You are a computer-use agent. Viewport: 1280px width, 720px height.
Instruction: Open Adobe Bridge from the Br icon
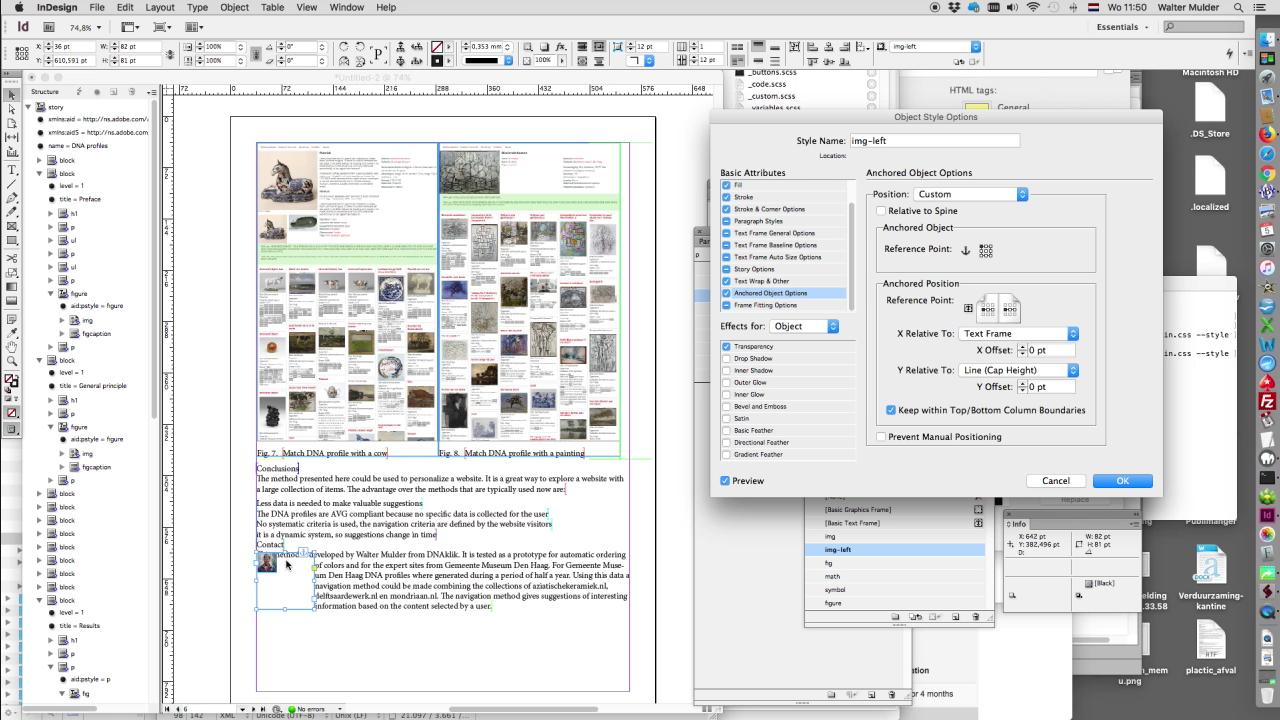pos(48,27)
